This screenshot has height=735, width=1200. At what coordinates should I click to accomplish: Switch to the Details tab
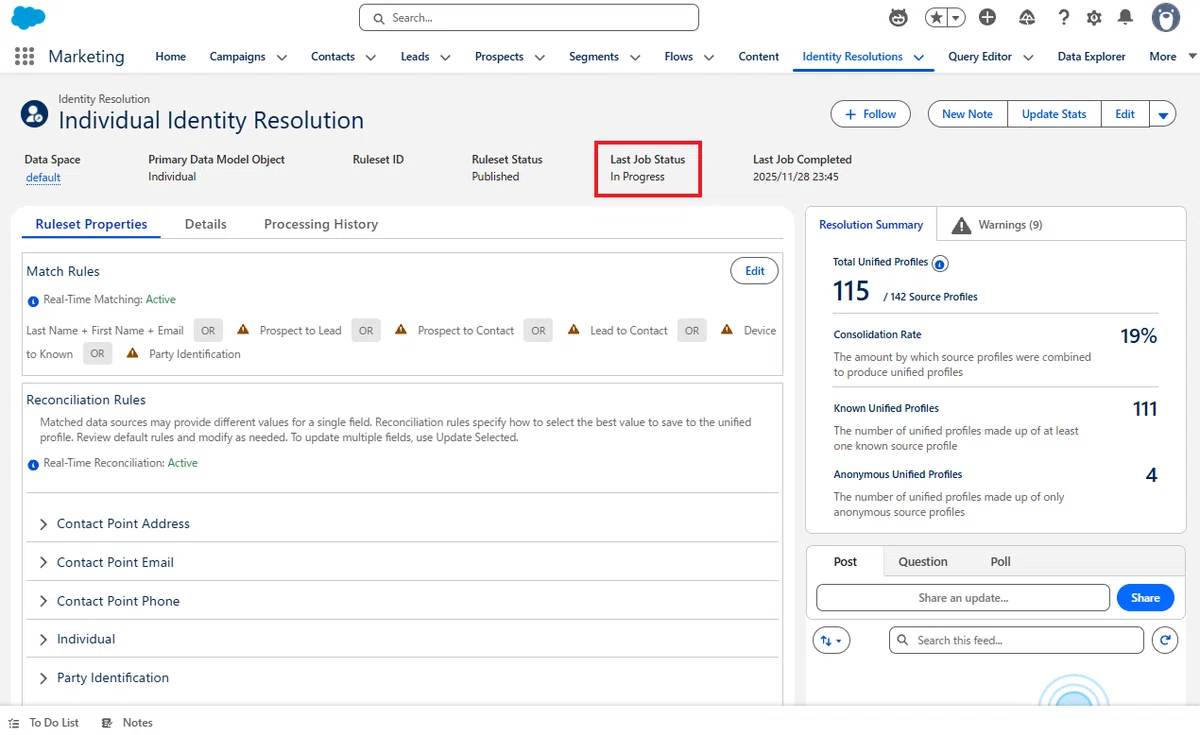click(x=206, y=224)
